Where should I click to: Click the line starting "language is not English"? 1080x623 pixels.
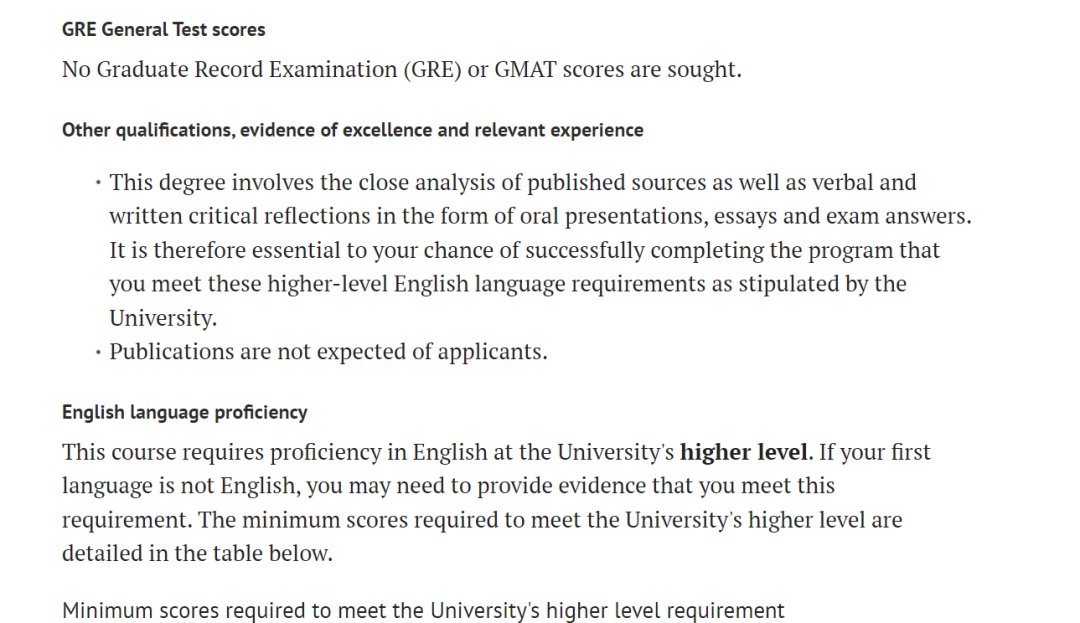point(448,486)
